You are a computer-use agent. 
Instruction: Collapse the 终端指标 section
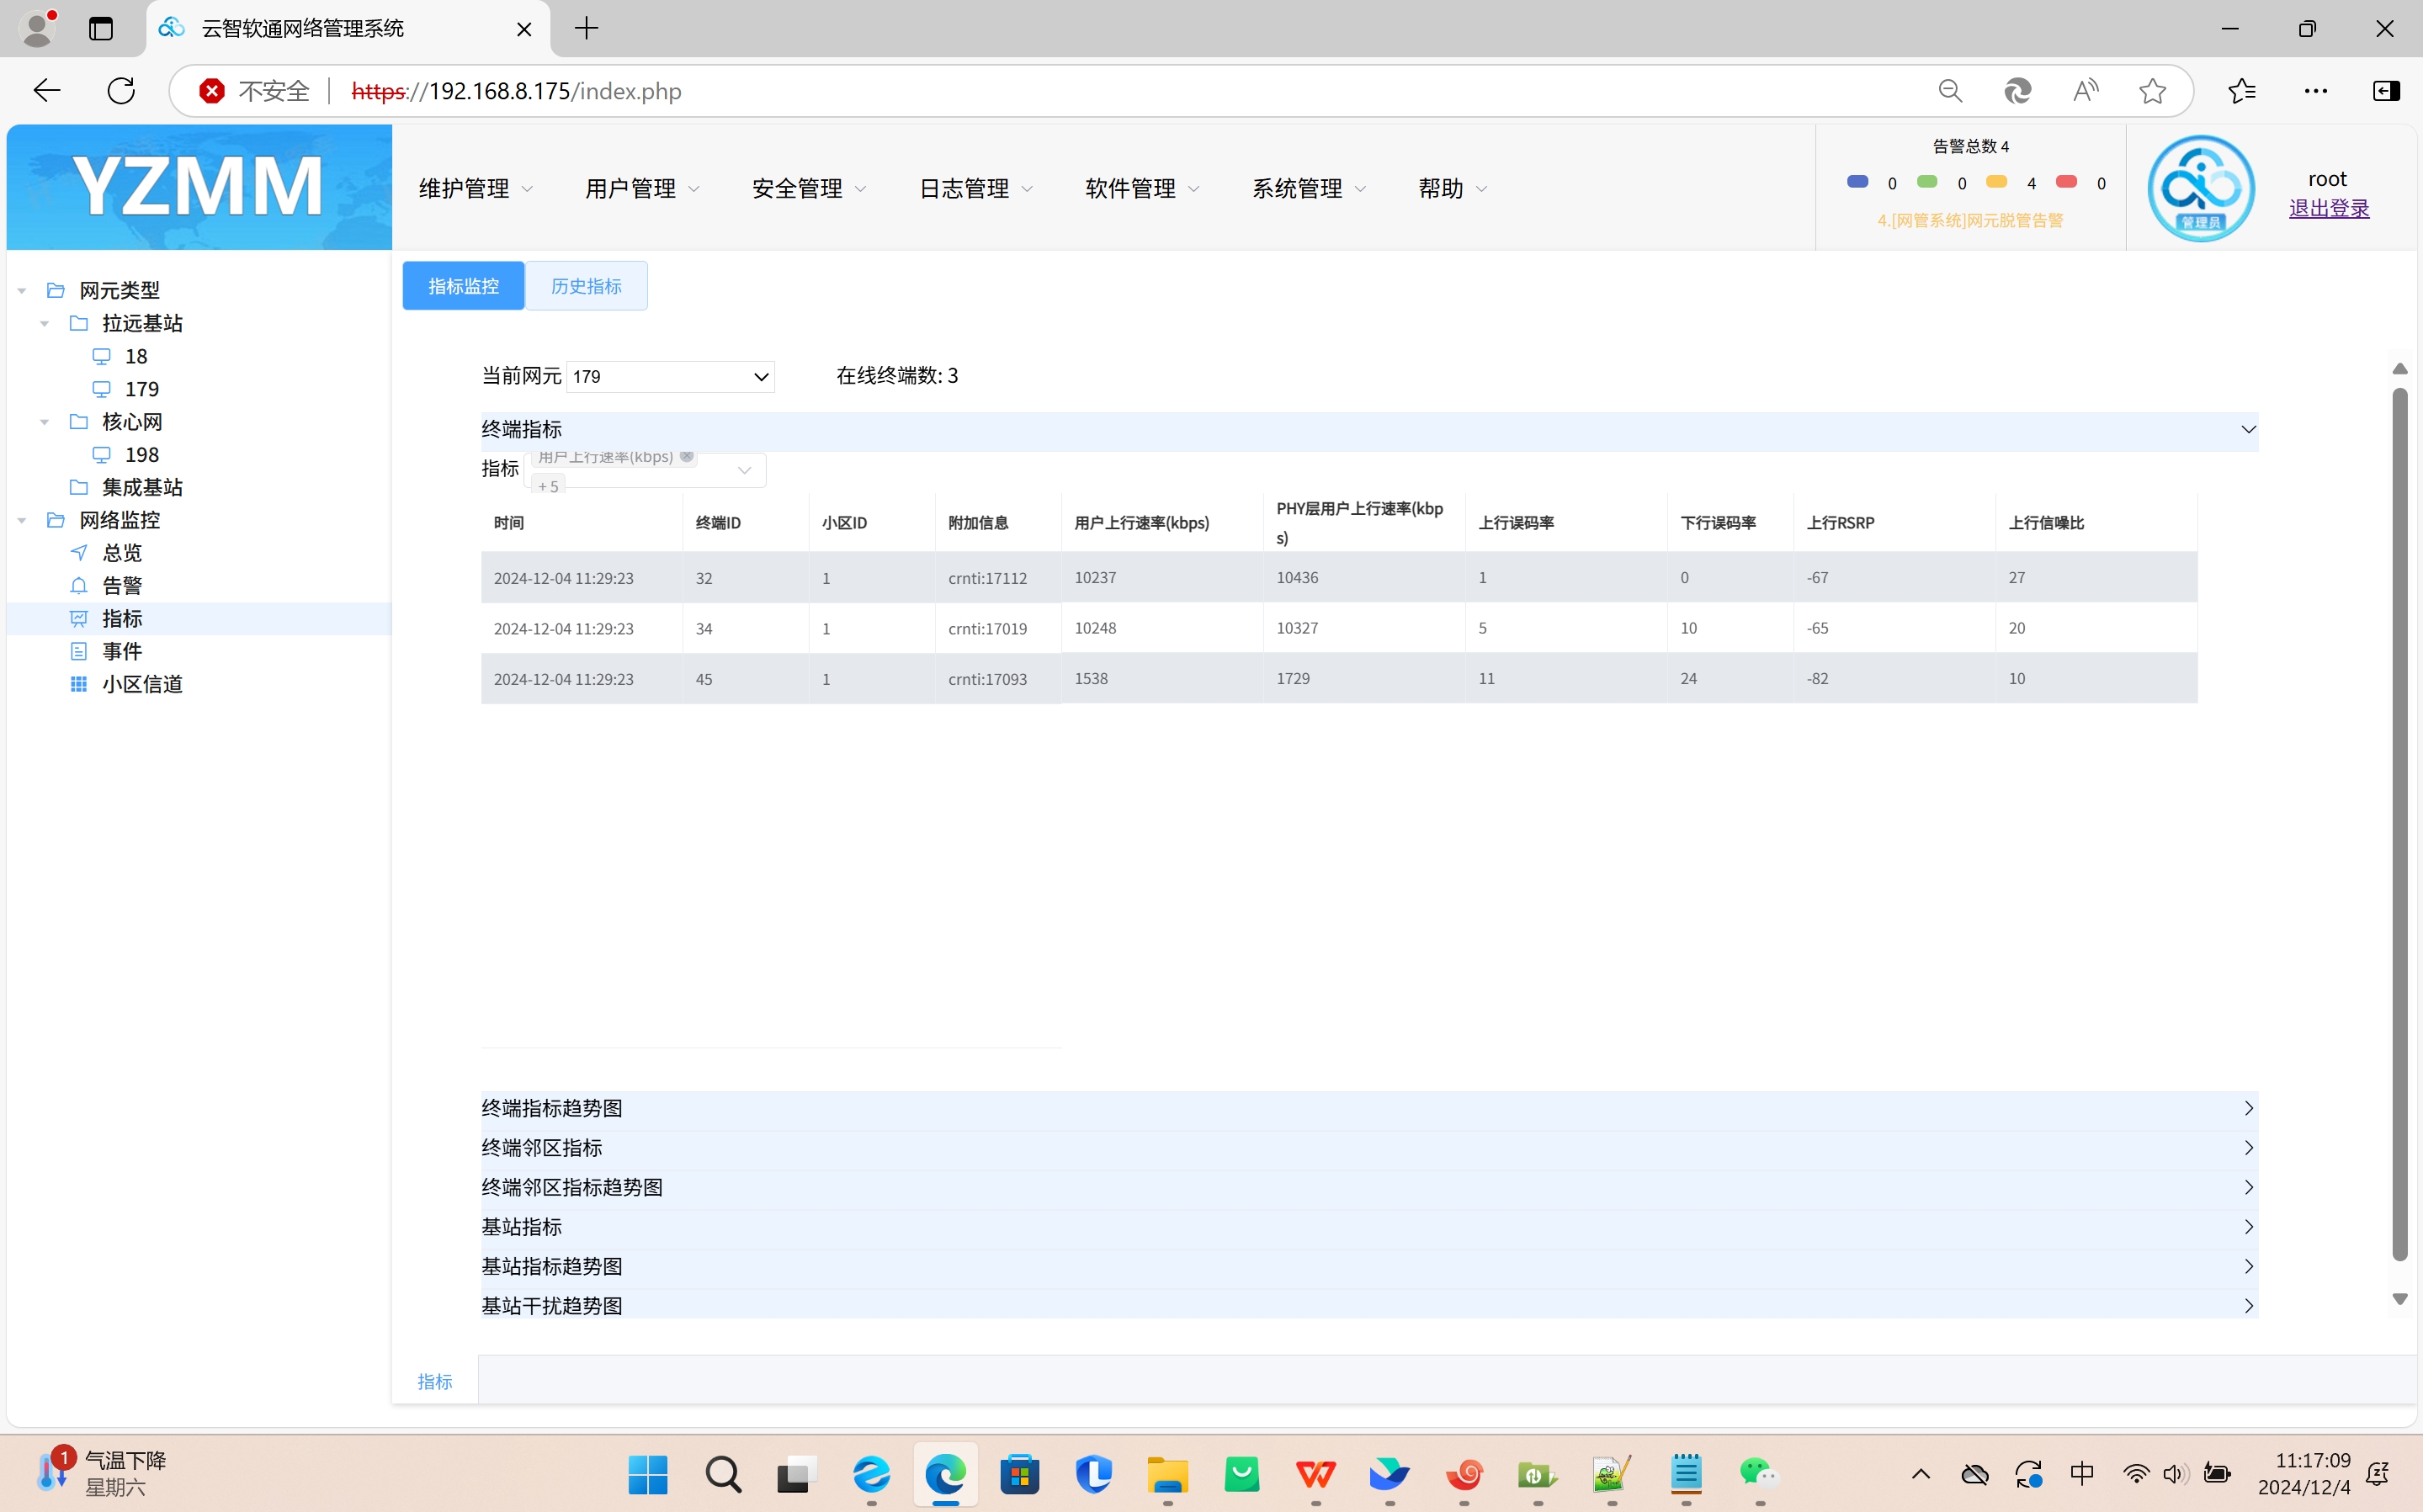(1369, 430)
